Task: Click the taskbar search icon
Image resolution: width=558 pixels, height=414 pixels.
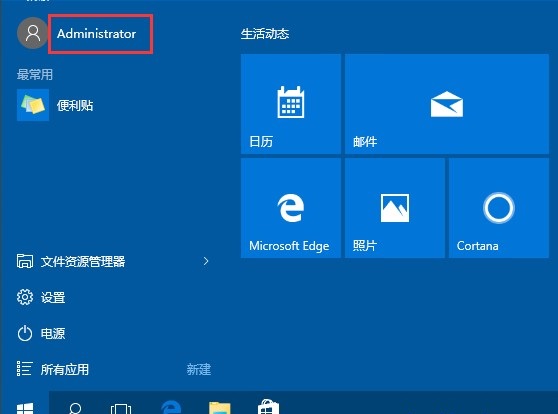Action: pyautogui.click(x=75, y=408)
